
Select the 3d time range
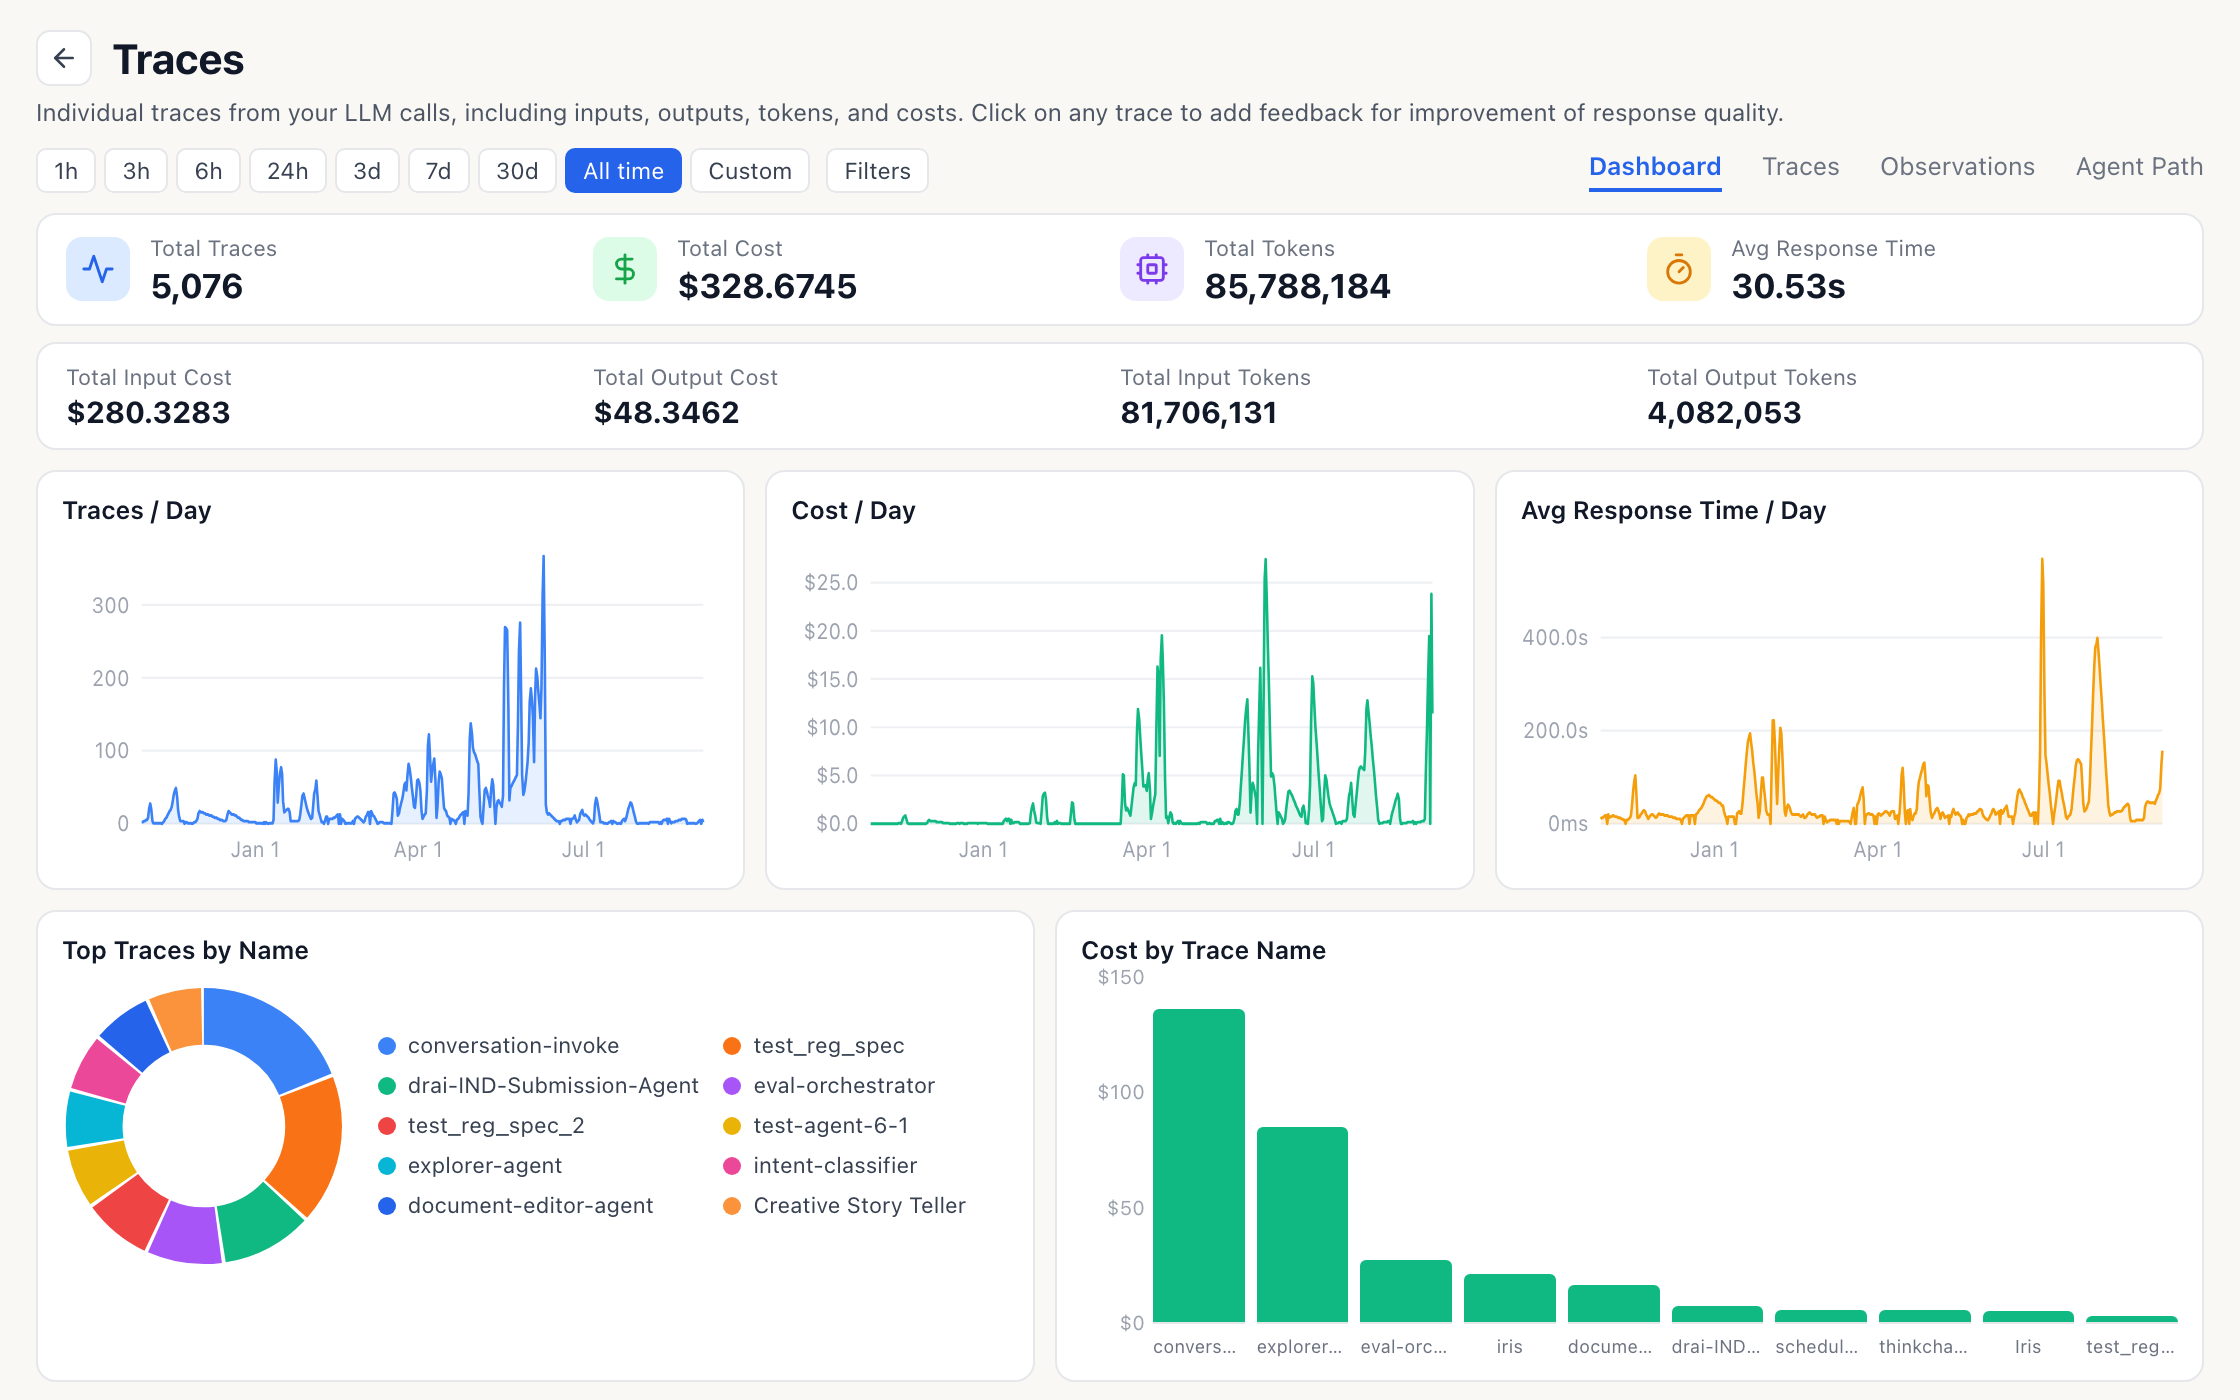pos(367,171)
